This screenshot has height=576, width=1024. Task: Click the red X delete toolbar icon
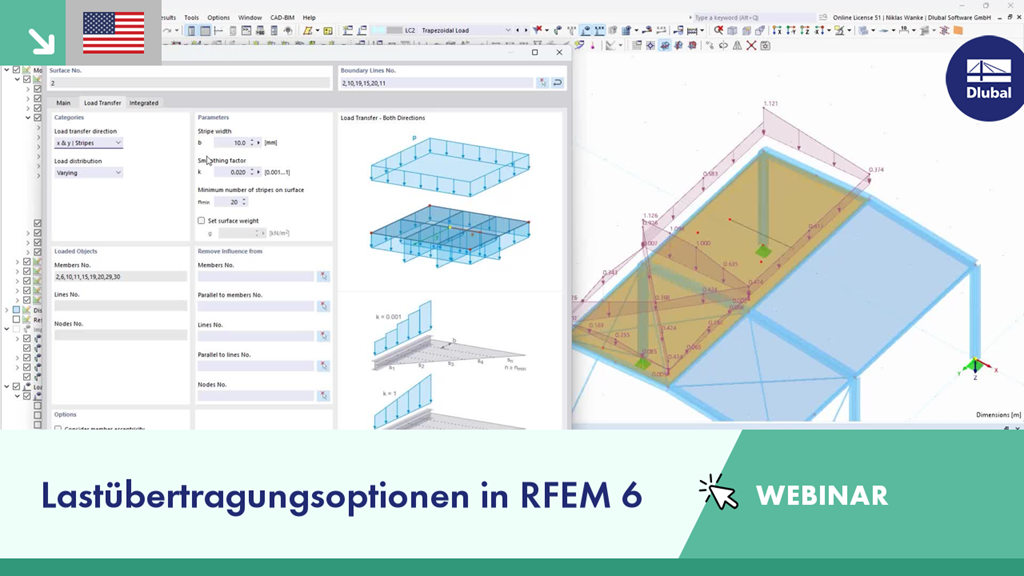point(751,46)
